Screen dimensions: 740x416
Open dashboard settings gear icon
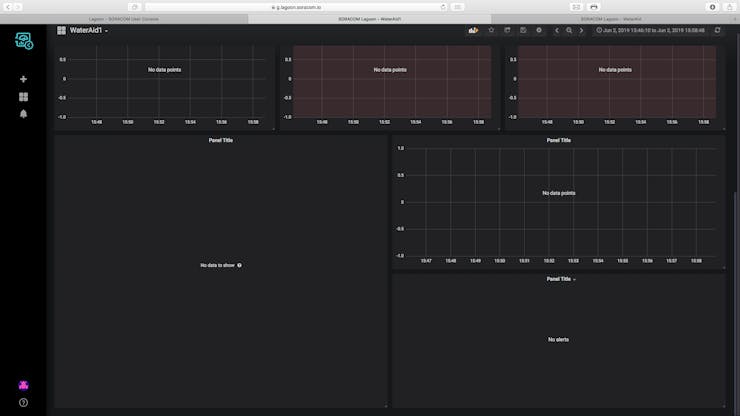click(x=539, y=30)
